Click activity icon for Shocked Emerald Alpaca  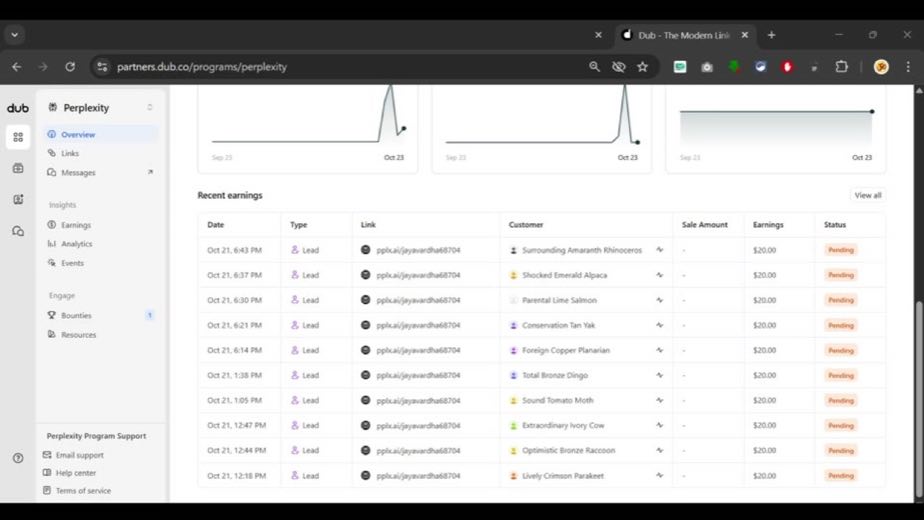pos(659,275)
